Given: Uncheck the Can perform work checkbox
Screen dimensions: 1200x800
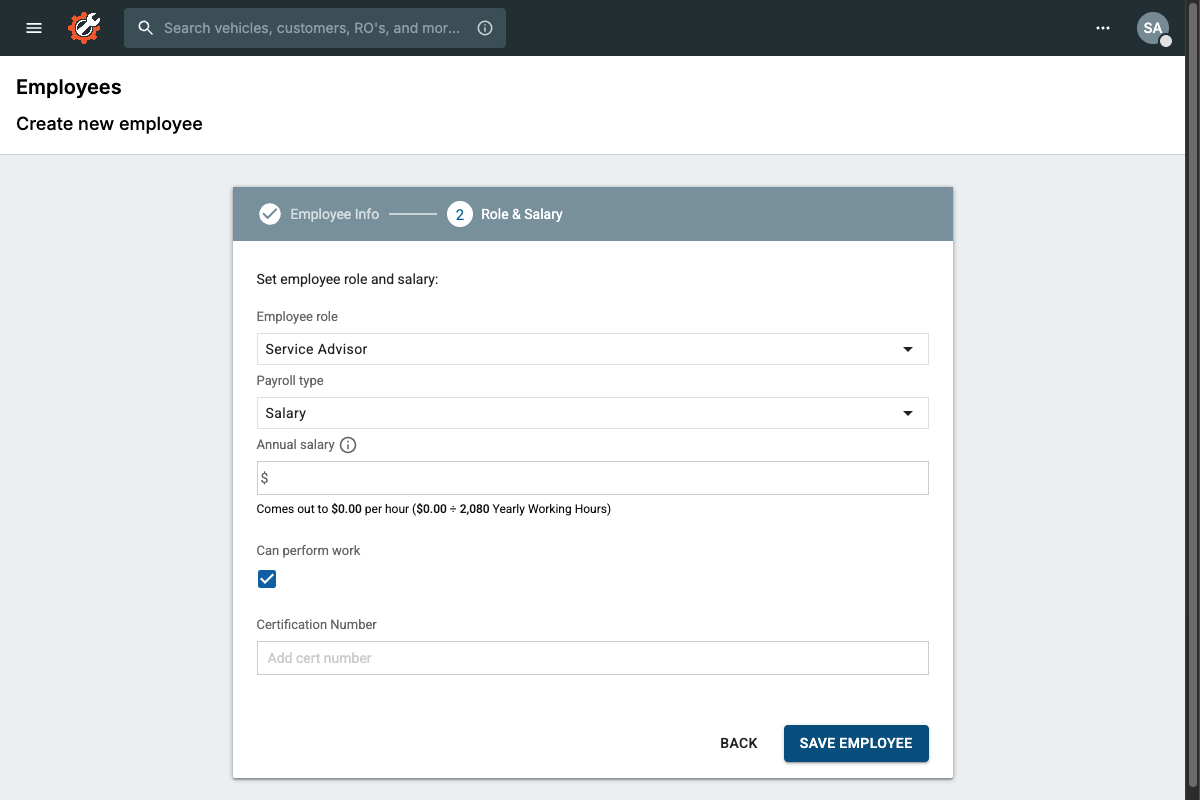Looking at the screenshot, I should click(266, 578).
